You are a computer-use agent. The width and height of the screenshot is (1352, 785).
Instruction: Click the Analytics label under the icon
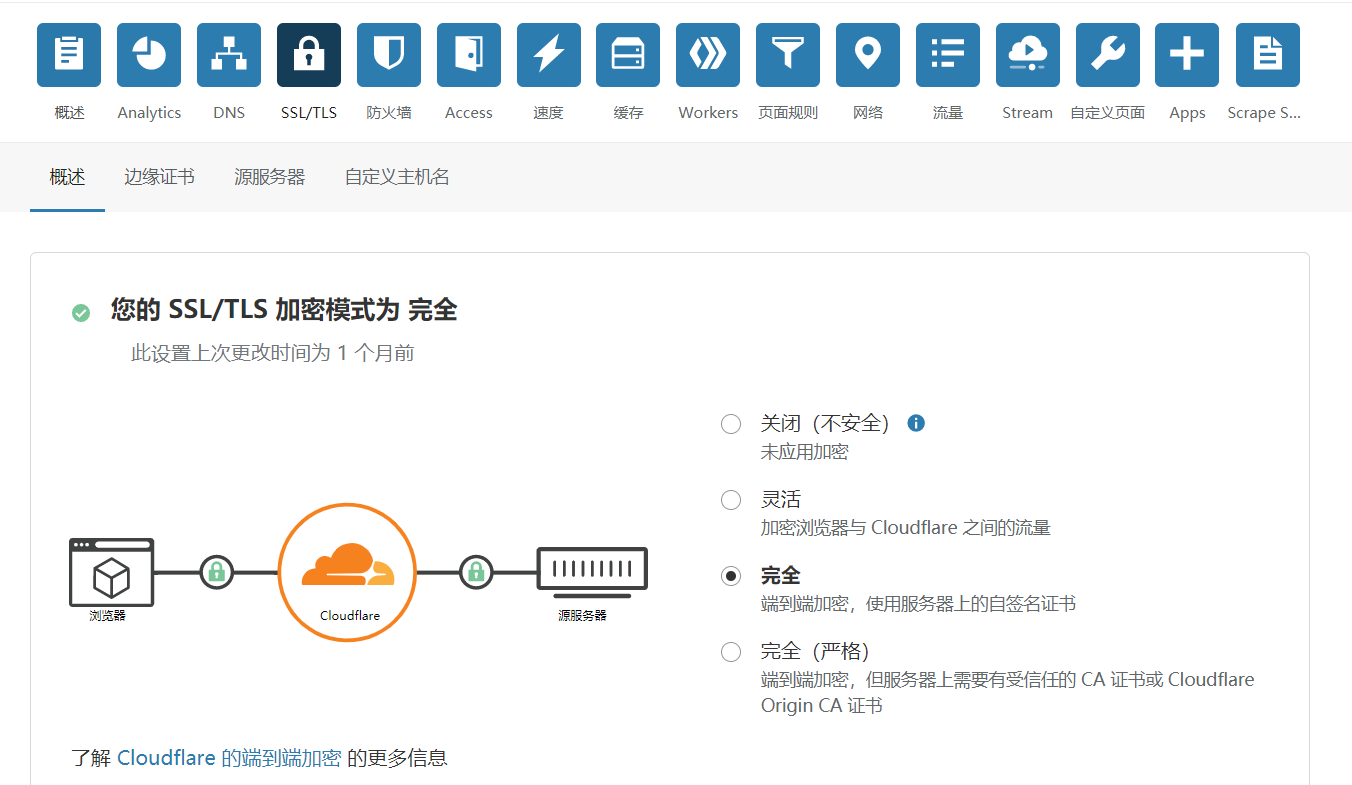pyautogui.click(x=149, y=113)
